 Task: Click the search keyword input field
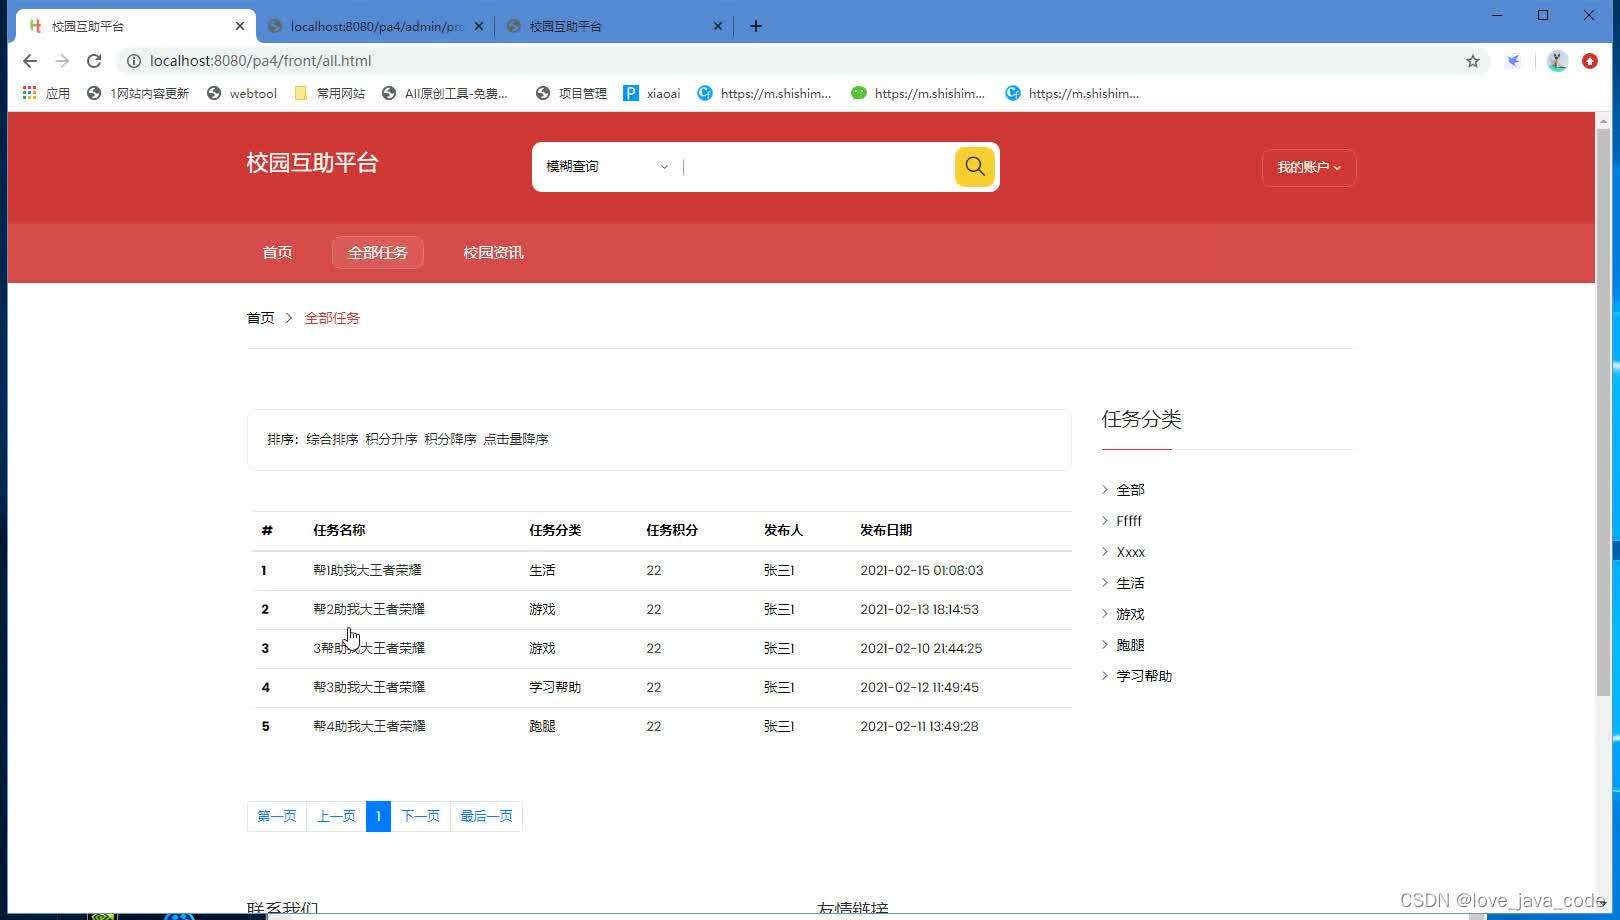tap(816, 167)
